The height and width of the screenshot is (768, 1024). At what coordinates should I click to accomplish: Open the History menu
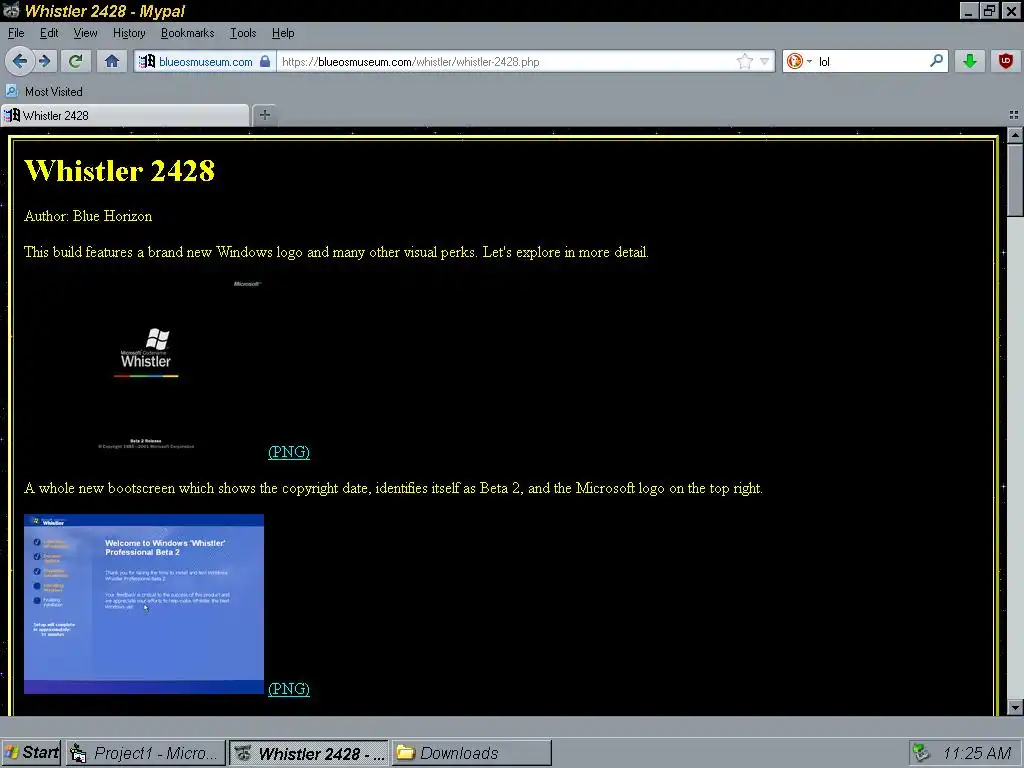click(129, 33)
